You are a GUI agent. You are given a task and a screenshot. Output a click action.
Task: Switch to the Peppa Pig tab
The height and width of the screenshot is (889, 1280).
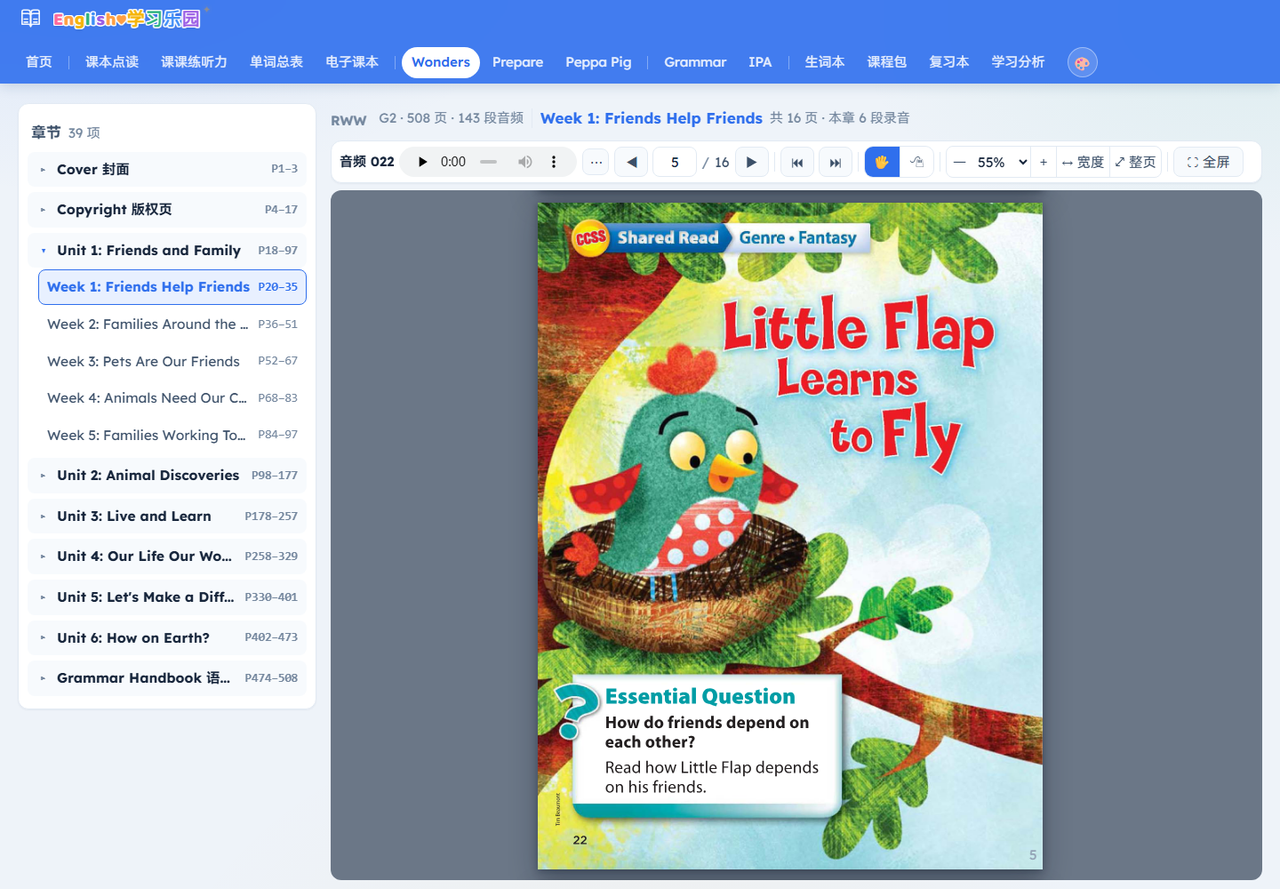pyautogui.click(x=598, y=62)
